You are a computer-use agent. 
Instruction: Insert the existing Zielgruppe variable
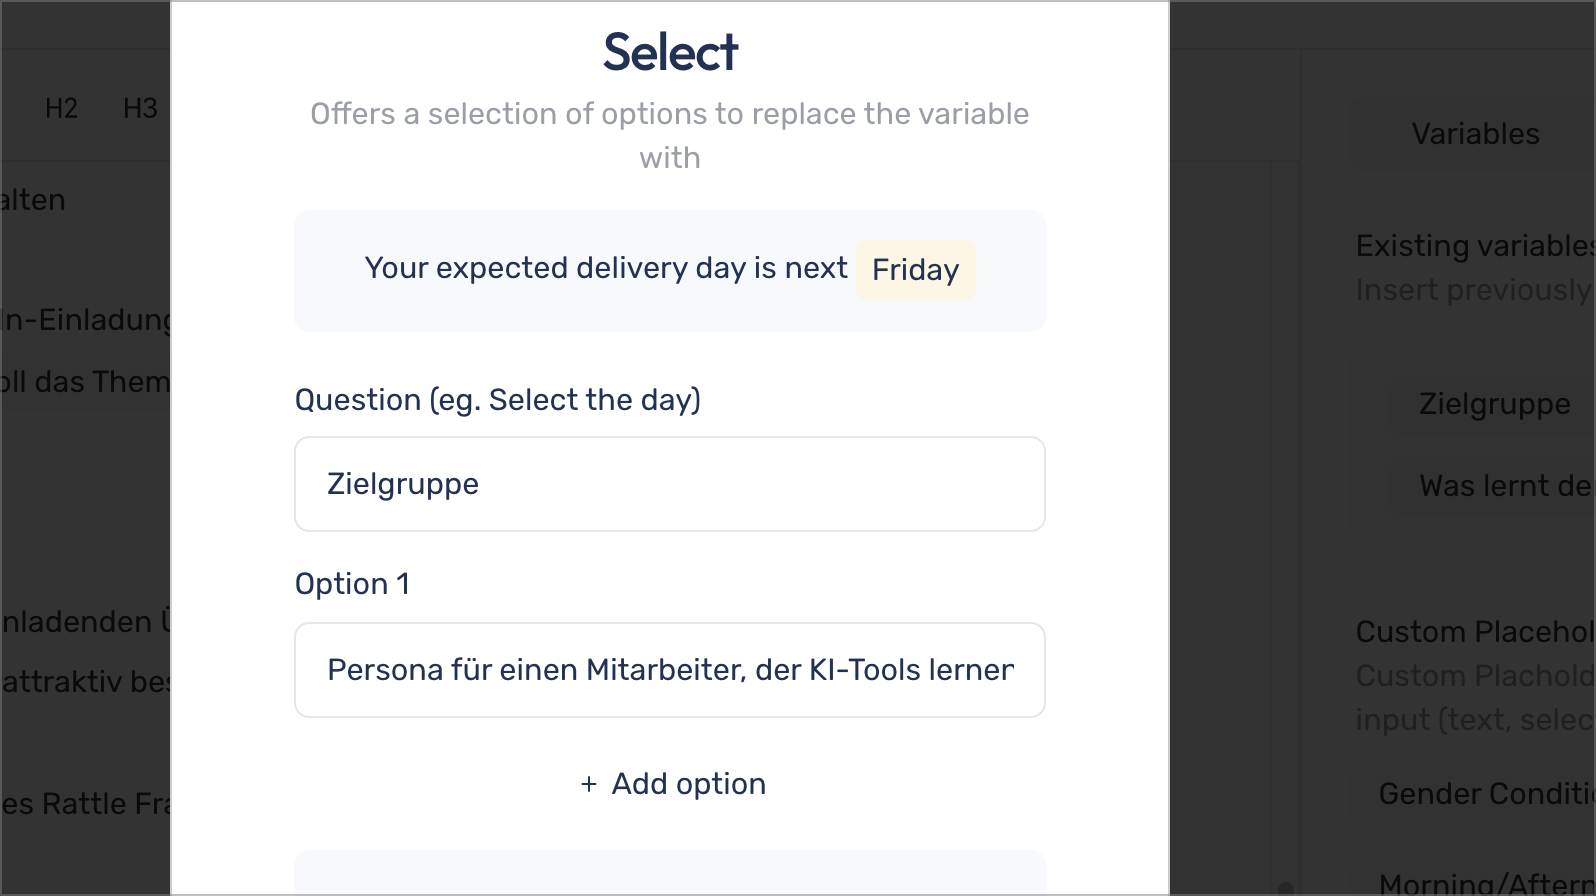(x=1494, y=404)
